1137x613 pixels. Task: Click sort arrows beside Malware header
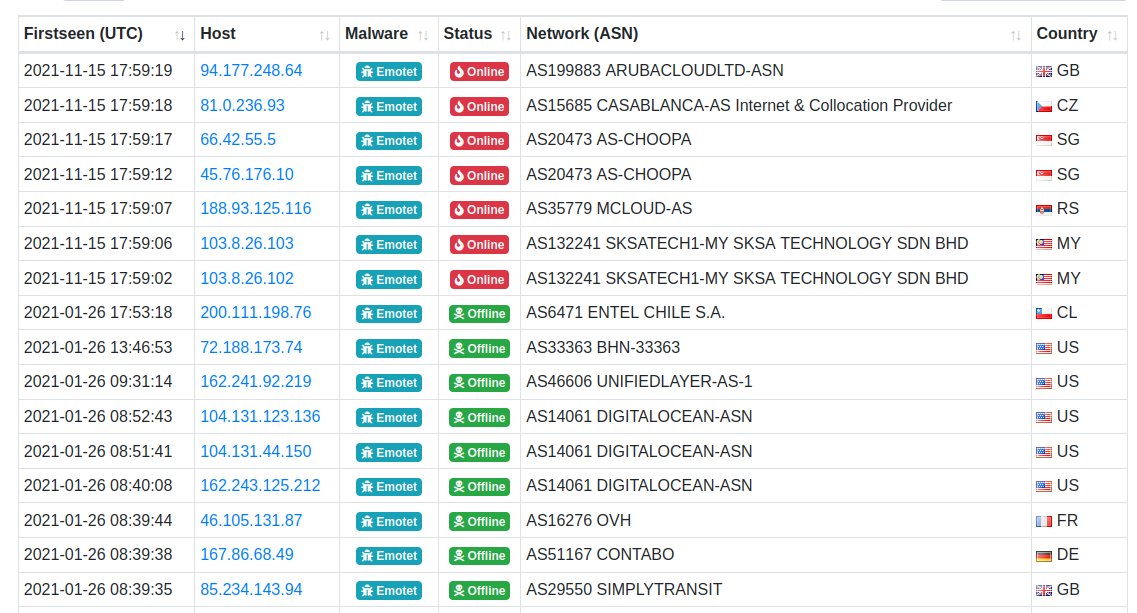point(423,35)
